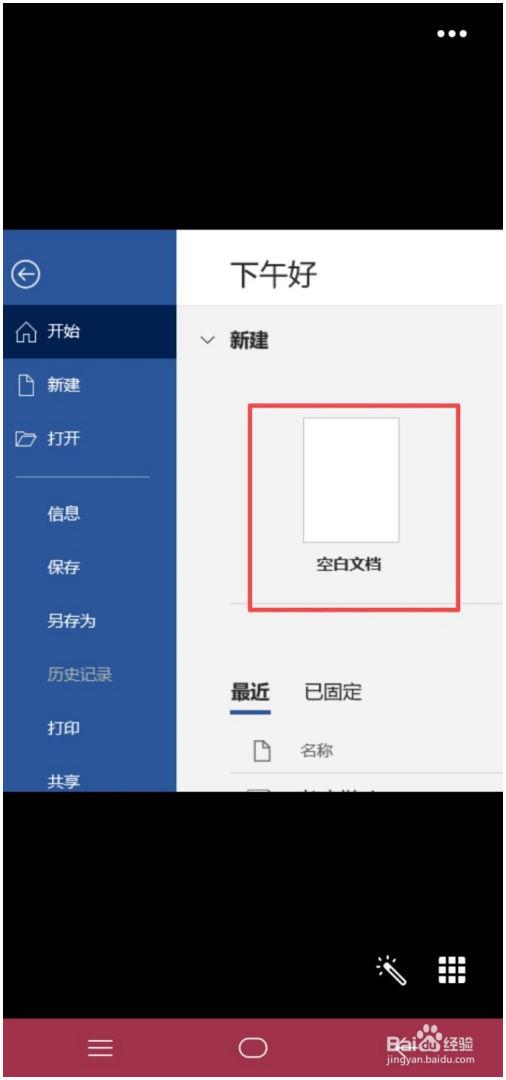
Task: Tap the magic wand edit icon
Action: click(x=392, y=970)
